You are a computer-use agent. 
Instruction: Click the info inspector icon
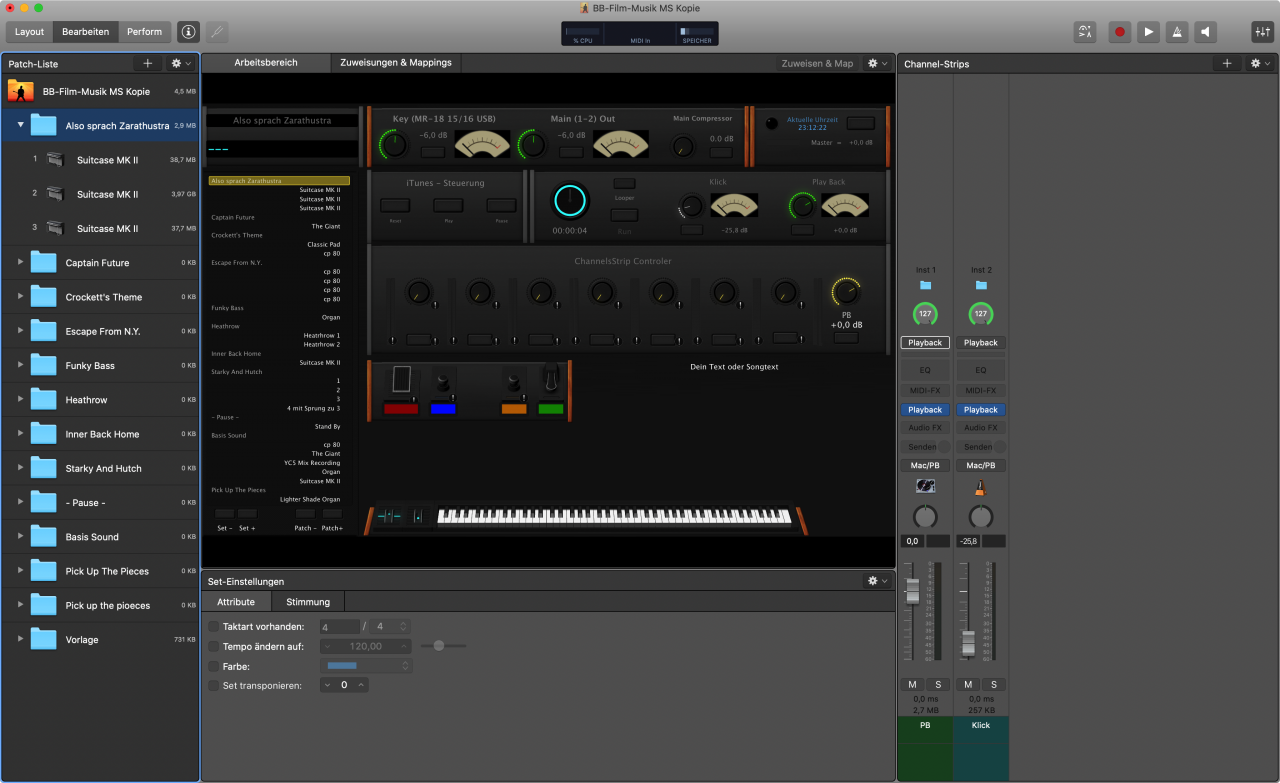[188, 32]
